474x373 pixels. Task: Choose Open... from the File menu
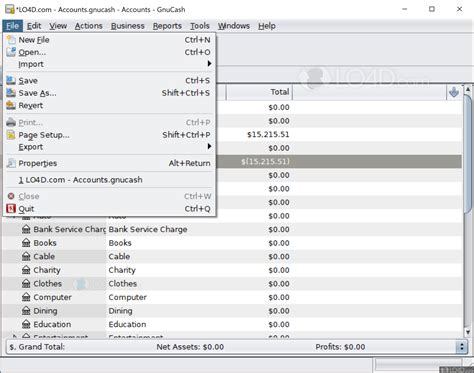pos(109,52)
